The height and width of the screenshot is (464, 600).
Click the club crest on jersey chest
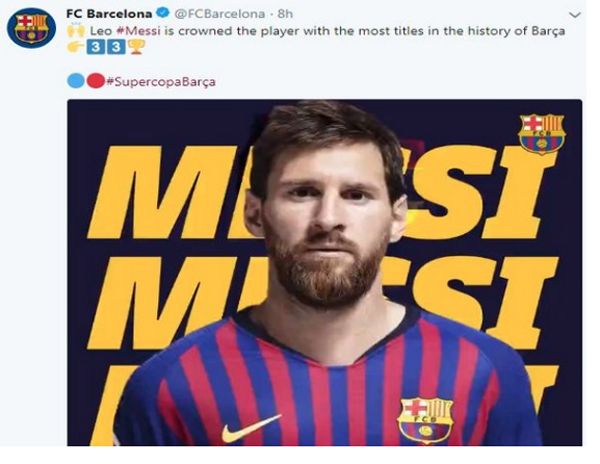[425, 419]
